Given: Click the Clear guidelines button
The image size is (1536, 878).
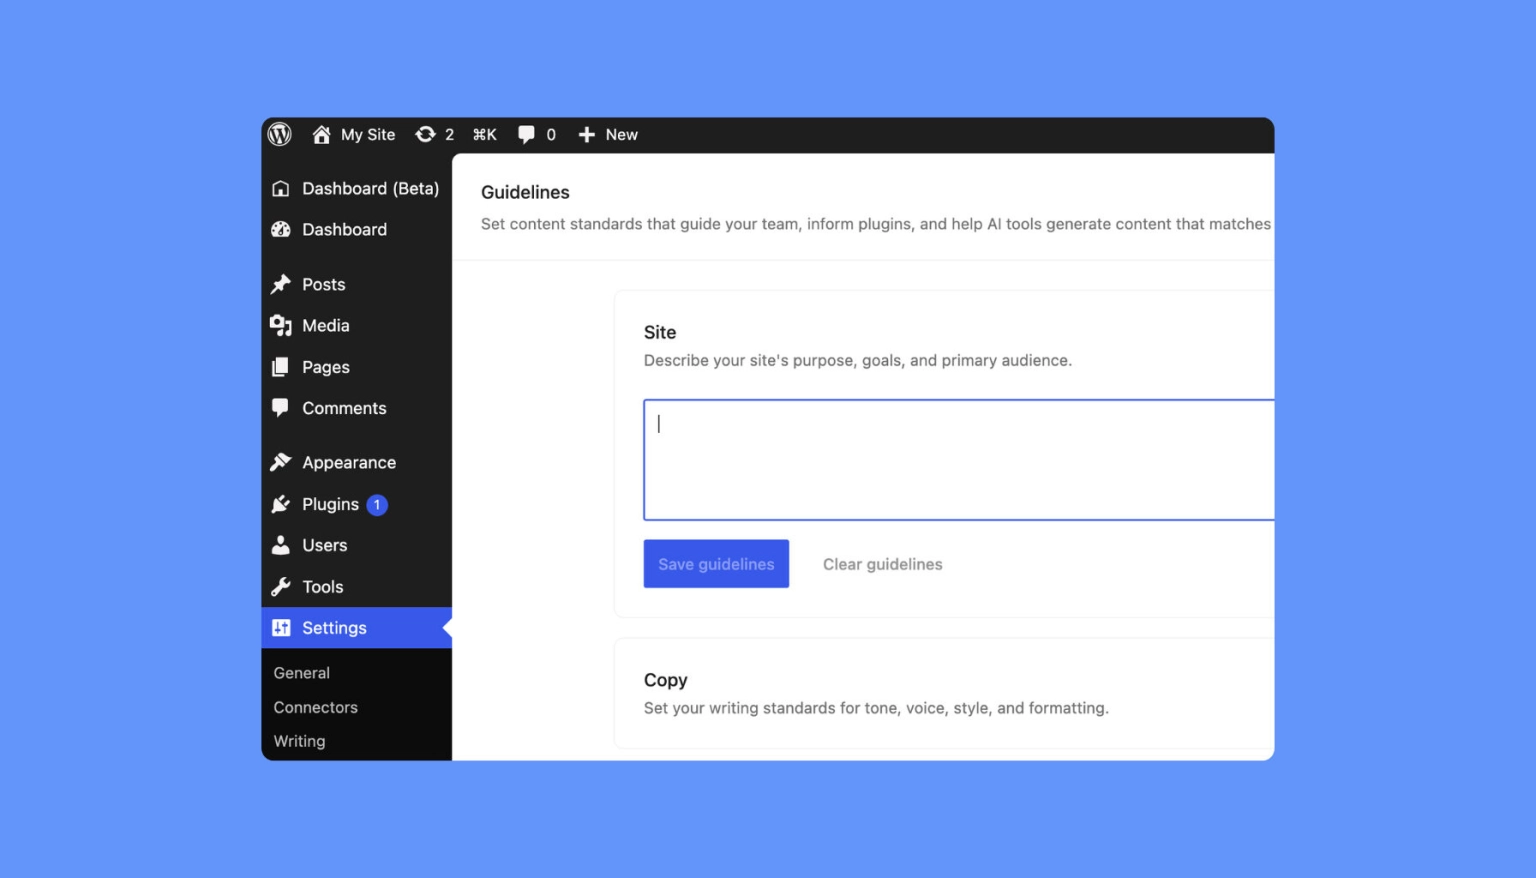Looking at the screenshot, I should [883, 564].
